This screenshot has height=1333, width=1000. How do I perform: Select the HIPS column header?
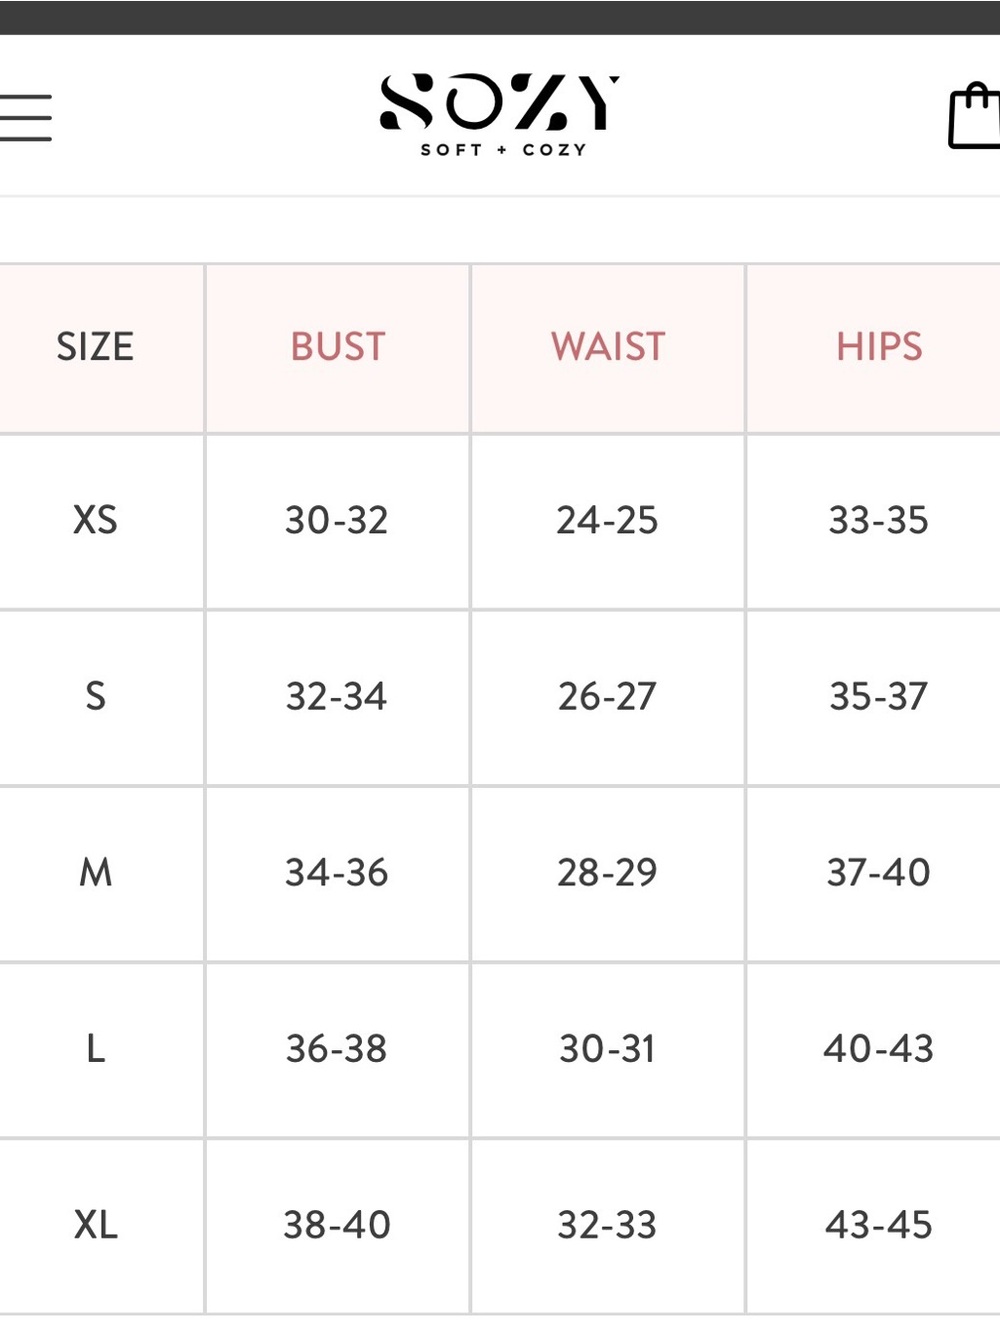point(879,347)
